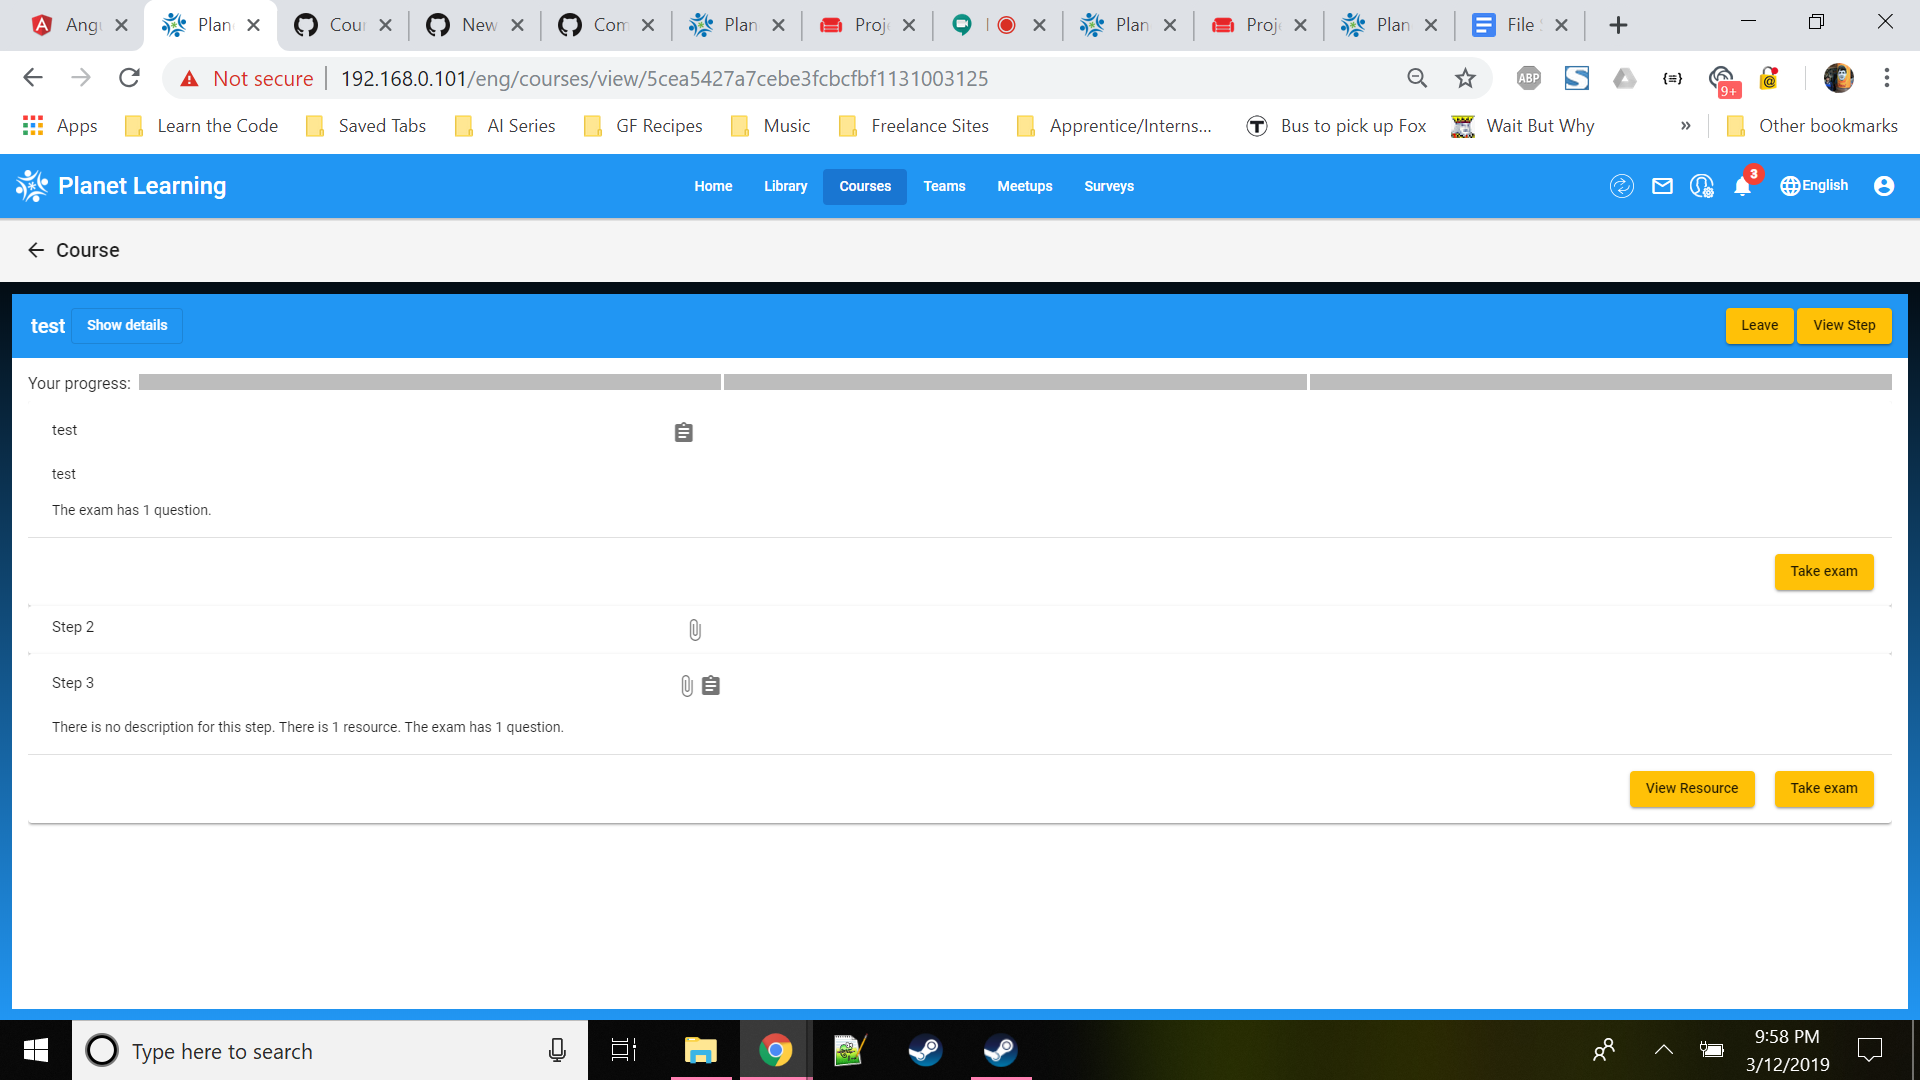Image resolution: width=1920 pixels, height=1080 pixels.
Task: Click the sync status icon in header
Action: 1621,186
